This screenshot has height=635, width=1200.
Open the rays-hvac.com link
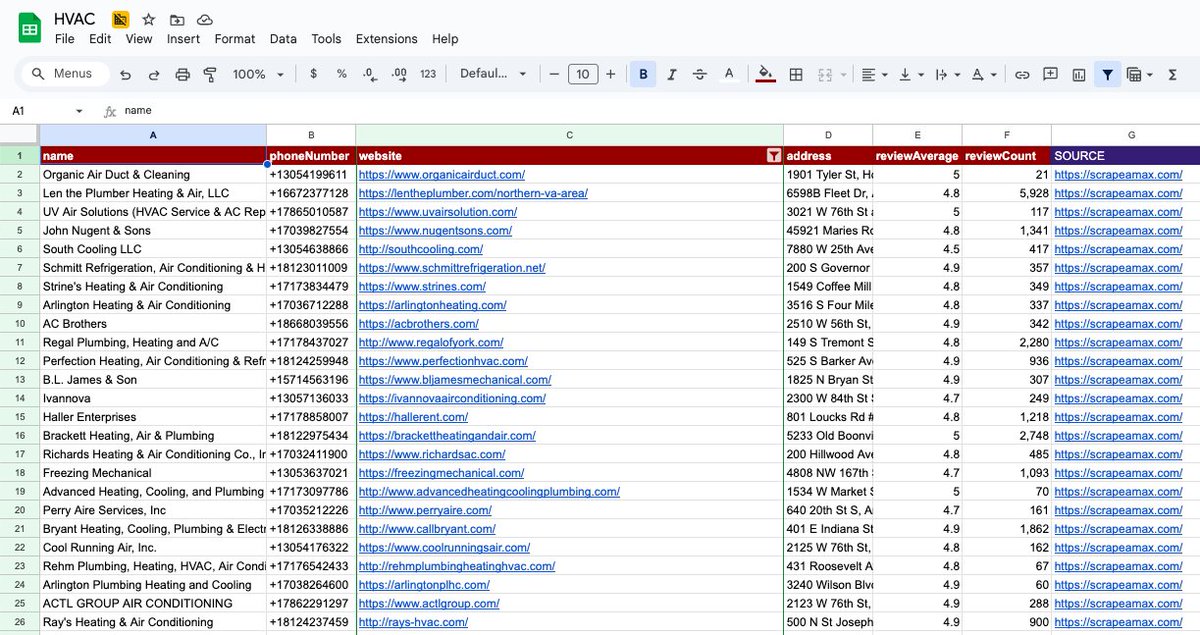click(x=413, y=622)
